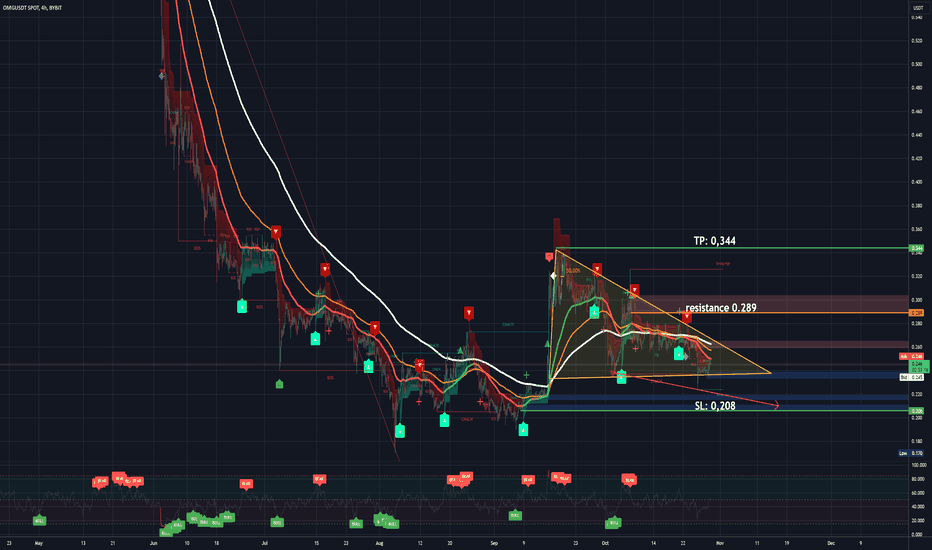Screen dimensions: 932x550
Task: Open the USDT currency selector on price axis
Action: (918, 8)
